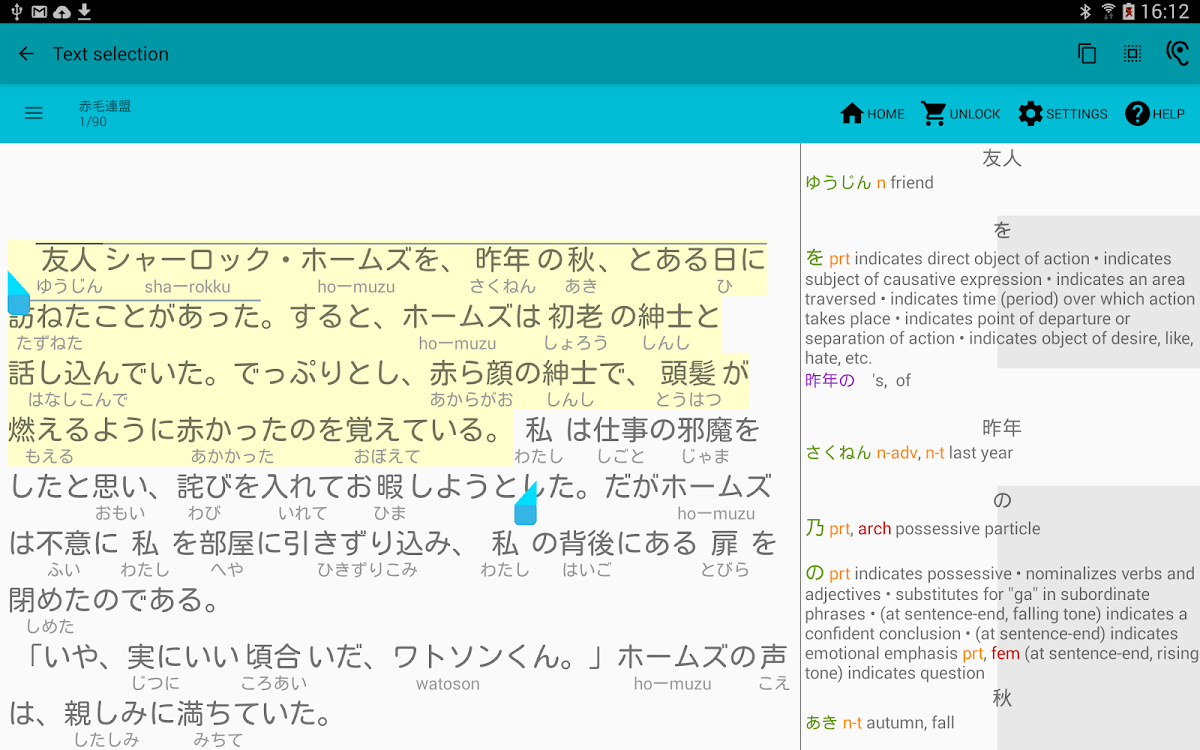
Task: Tap the 友人 dictionary entry heading
Action: (x=1001, y=158)
